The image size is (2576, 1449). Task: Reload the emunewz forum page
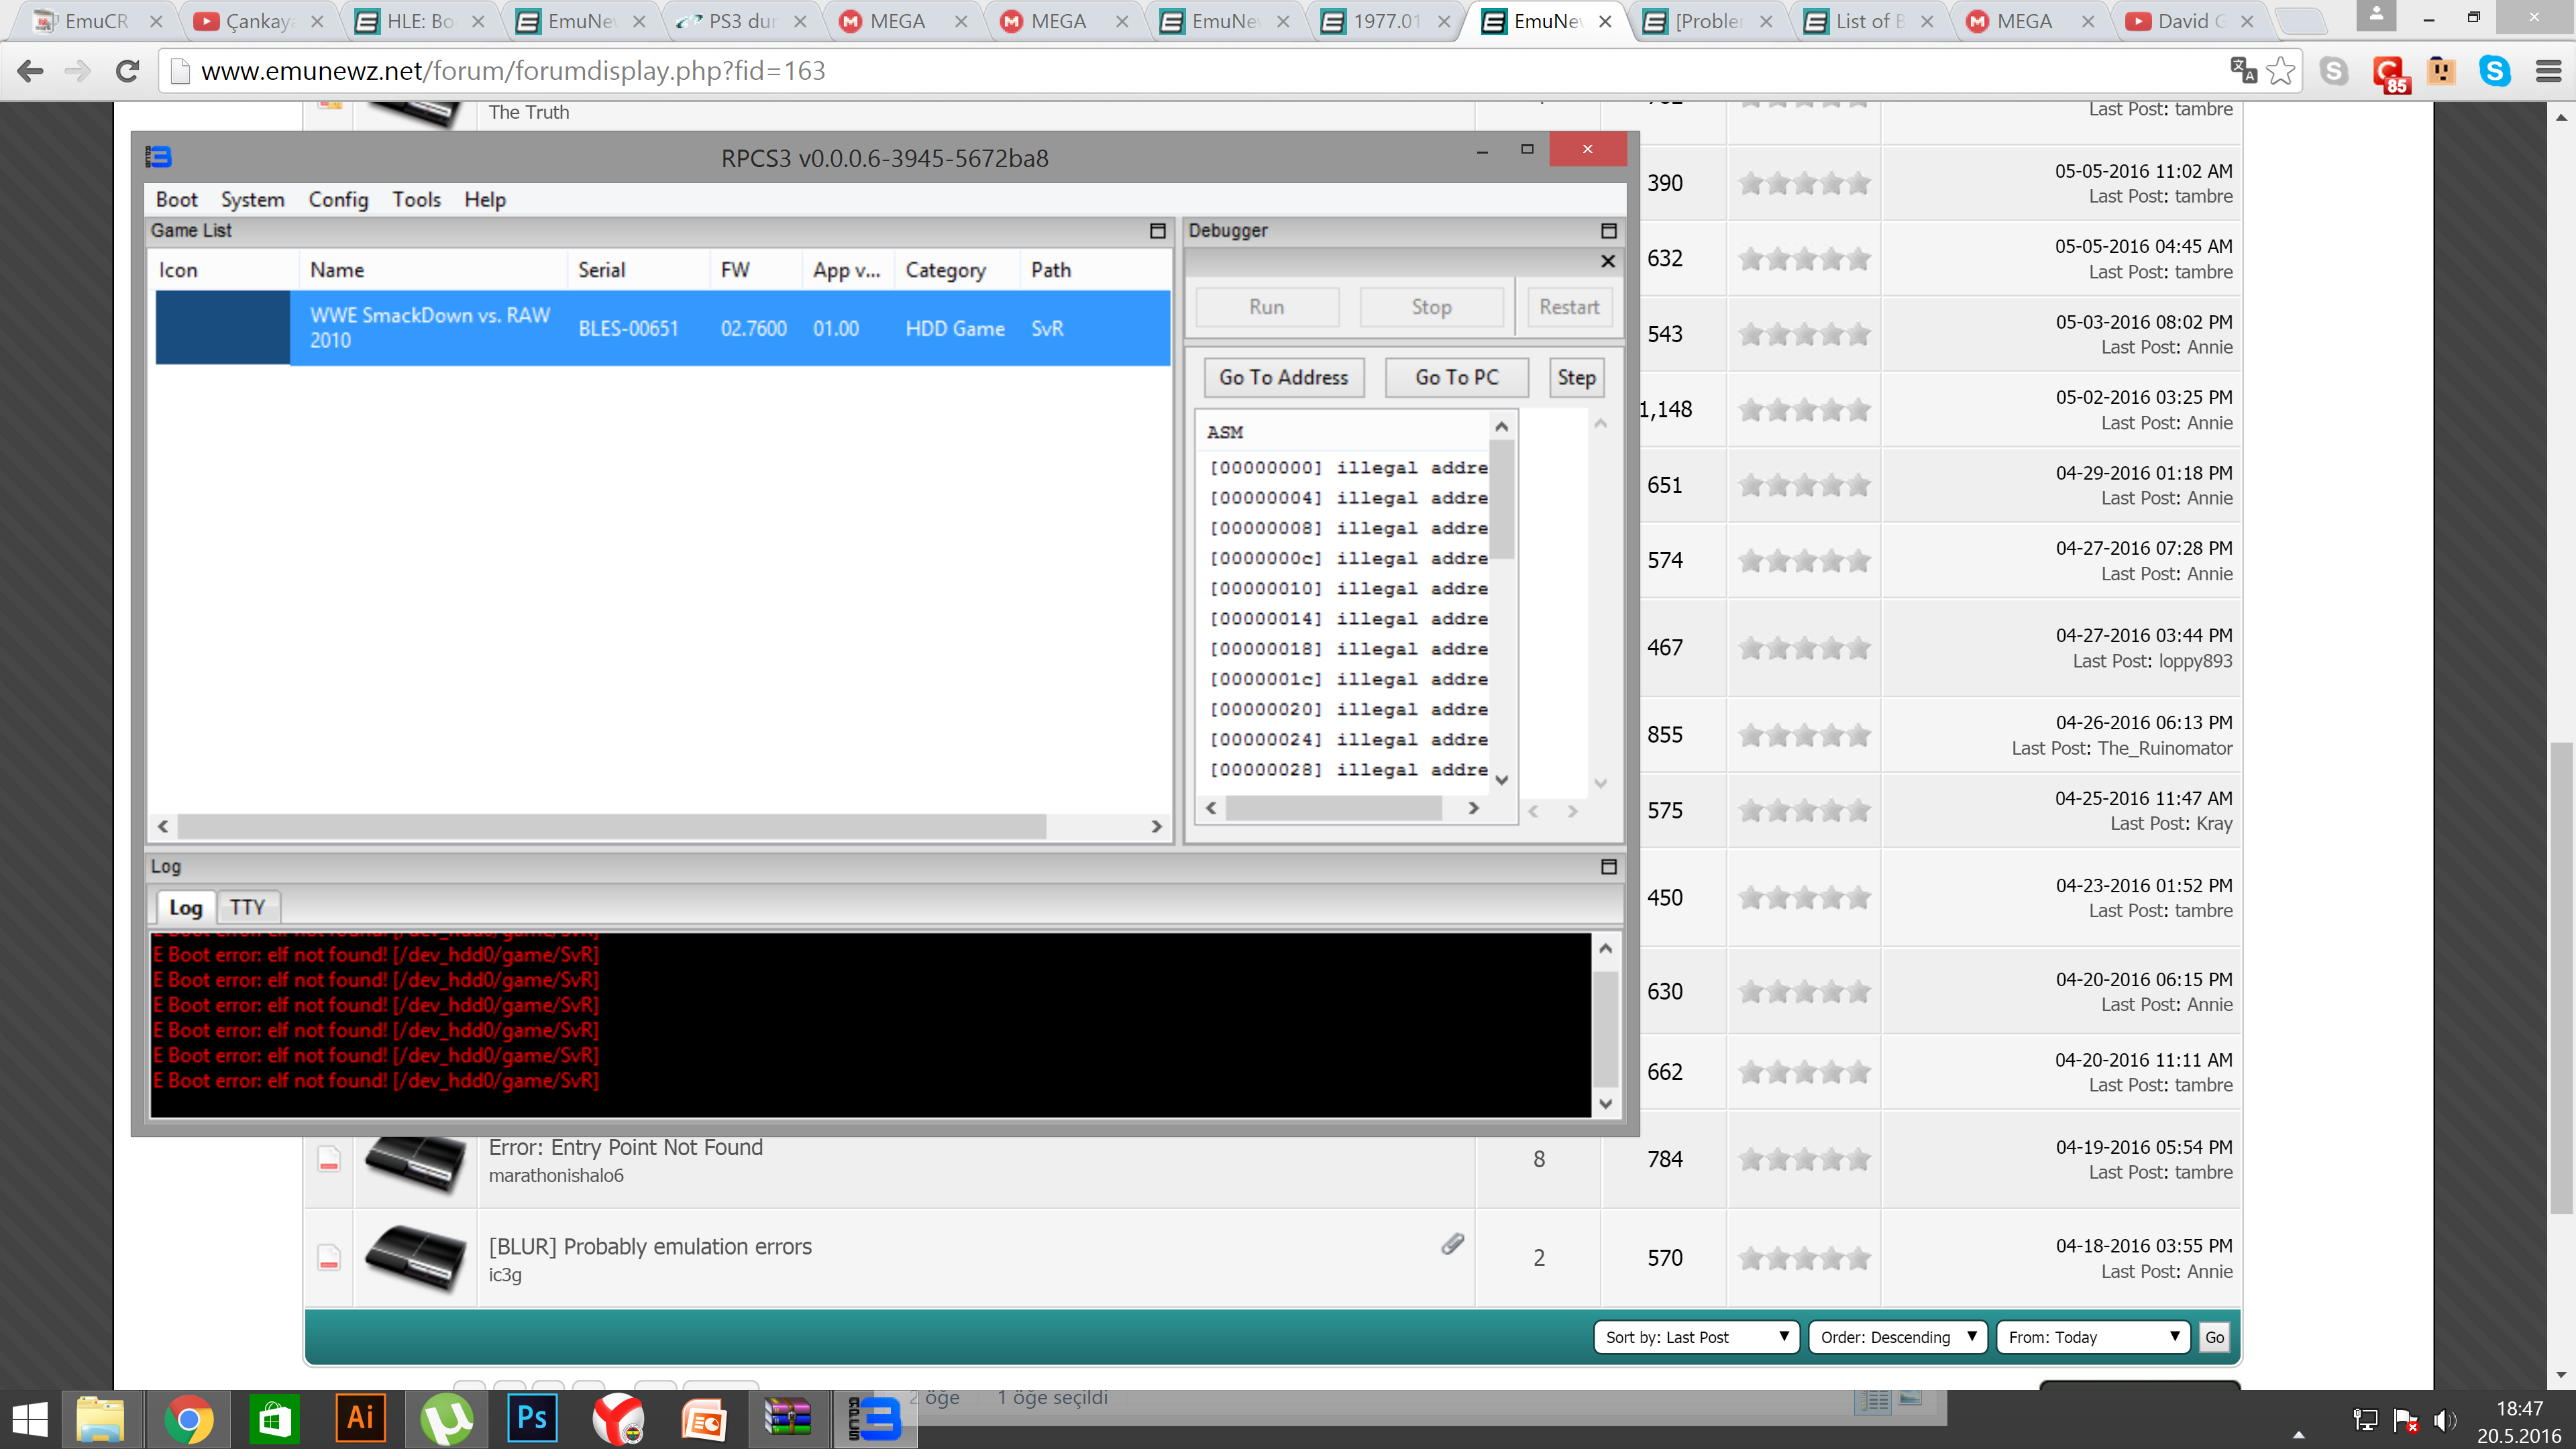pyautogui.click(x=127, y=71)
